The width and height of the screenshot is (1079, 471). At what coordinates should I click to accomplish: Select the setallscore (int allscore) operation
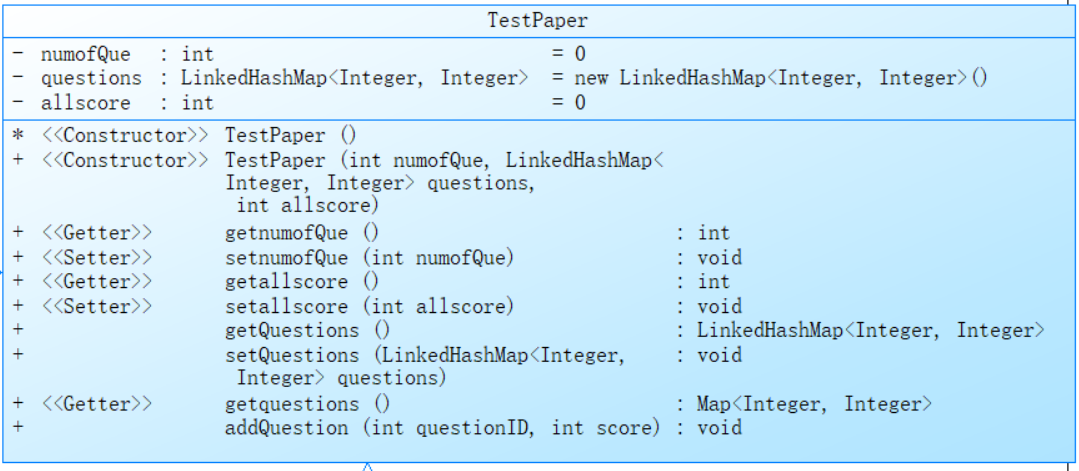(x=369, y=306)
